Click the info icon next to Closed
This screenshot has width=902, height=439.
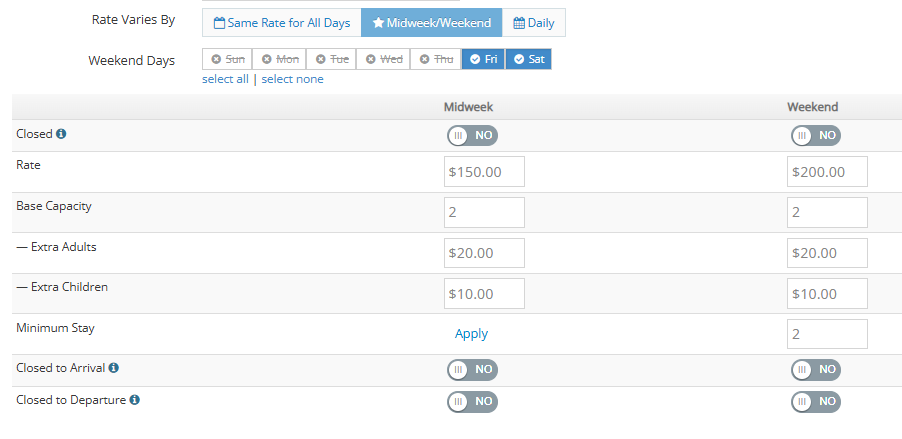coord(61,133)
